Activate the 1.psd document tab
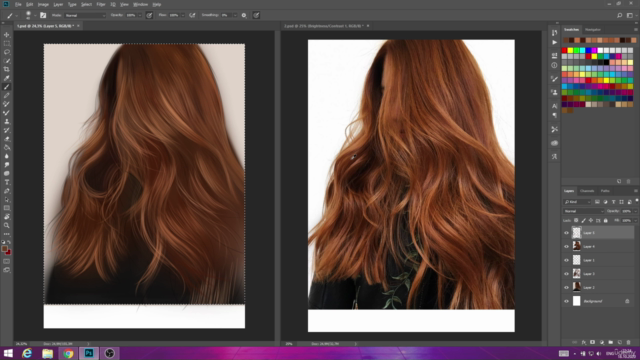This screenshot has height=360, width=640. [x=45, y=26]
